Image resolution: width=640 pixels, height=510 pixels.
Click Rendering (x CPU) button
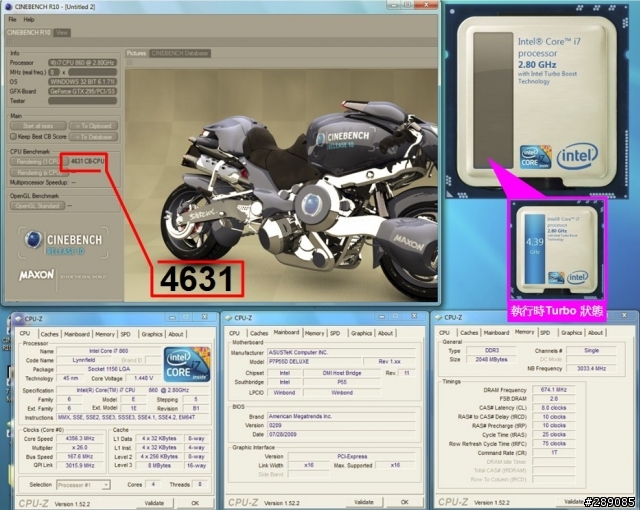click(38, 173)
